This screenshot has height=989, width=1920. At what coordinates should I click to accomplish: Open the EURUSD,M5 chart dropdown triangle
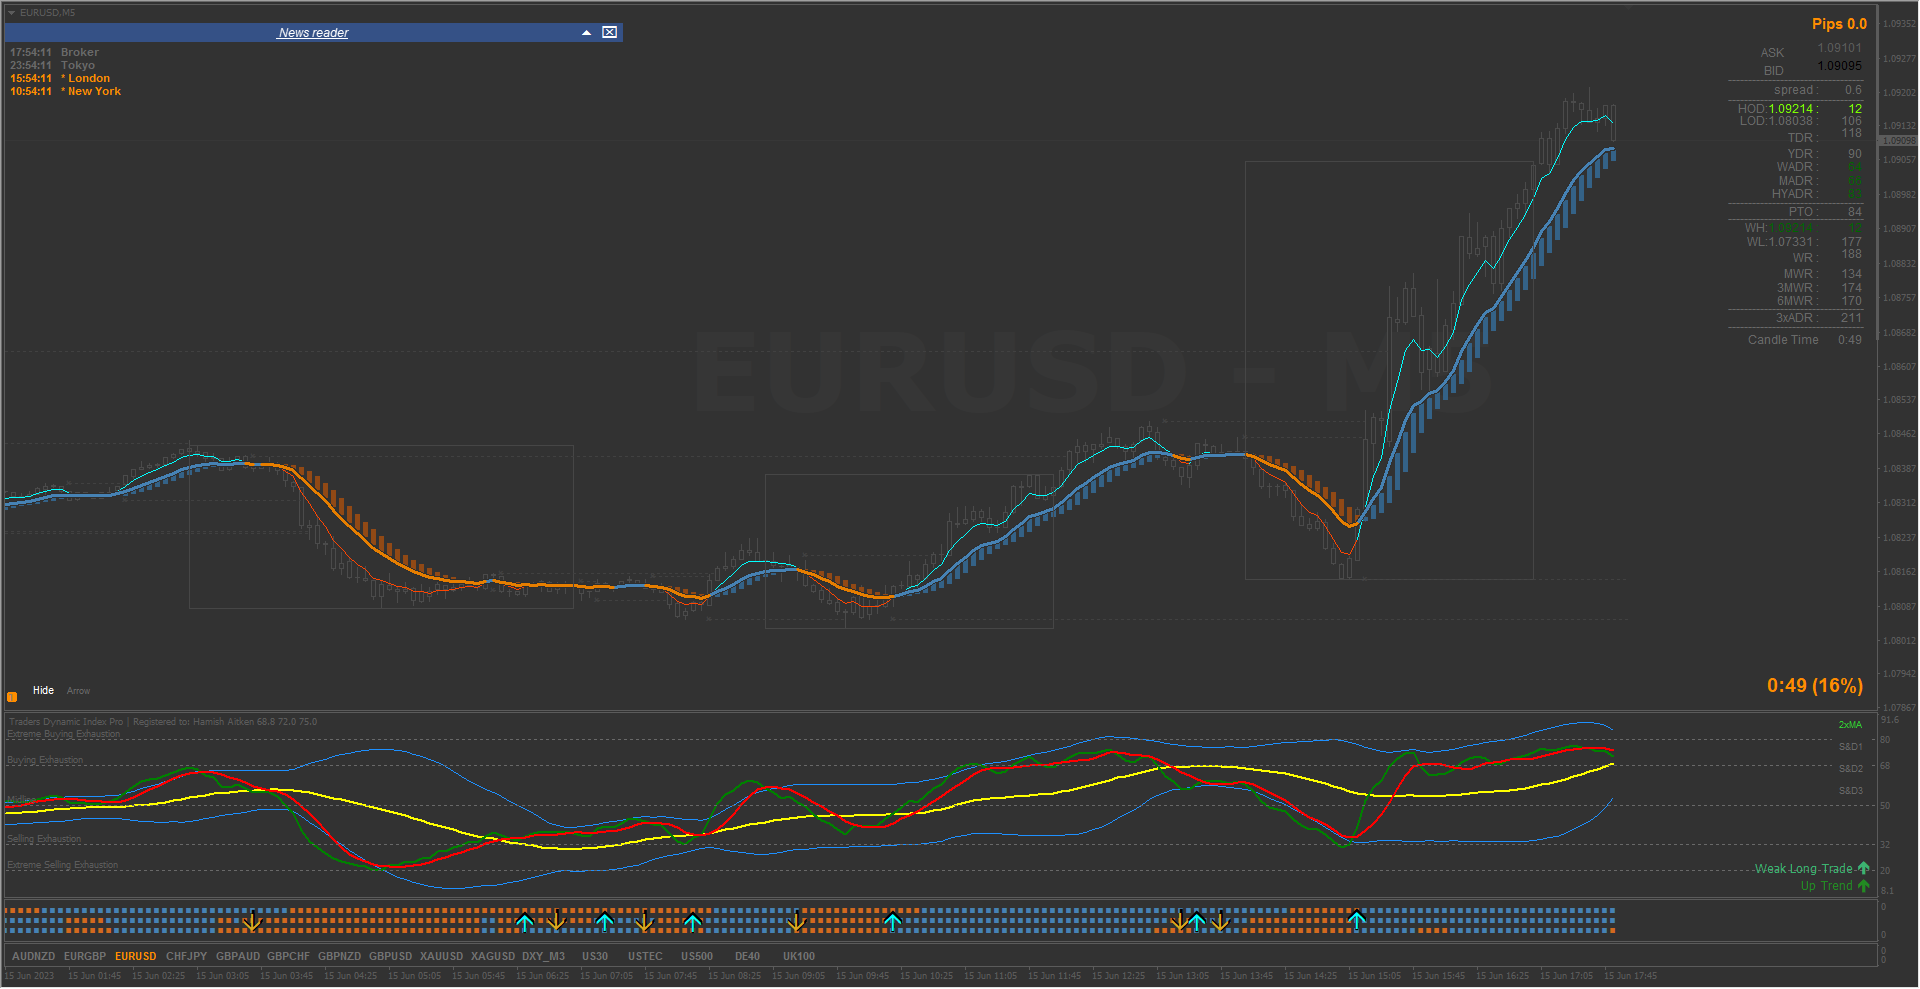pyautogui.click(x=11, y=13)
